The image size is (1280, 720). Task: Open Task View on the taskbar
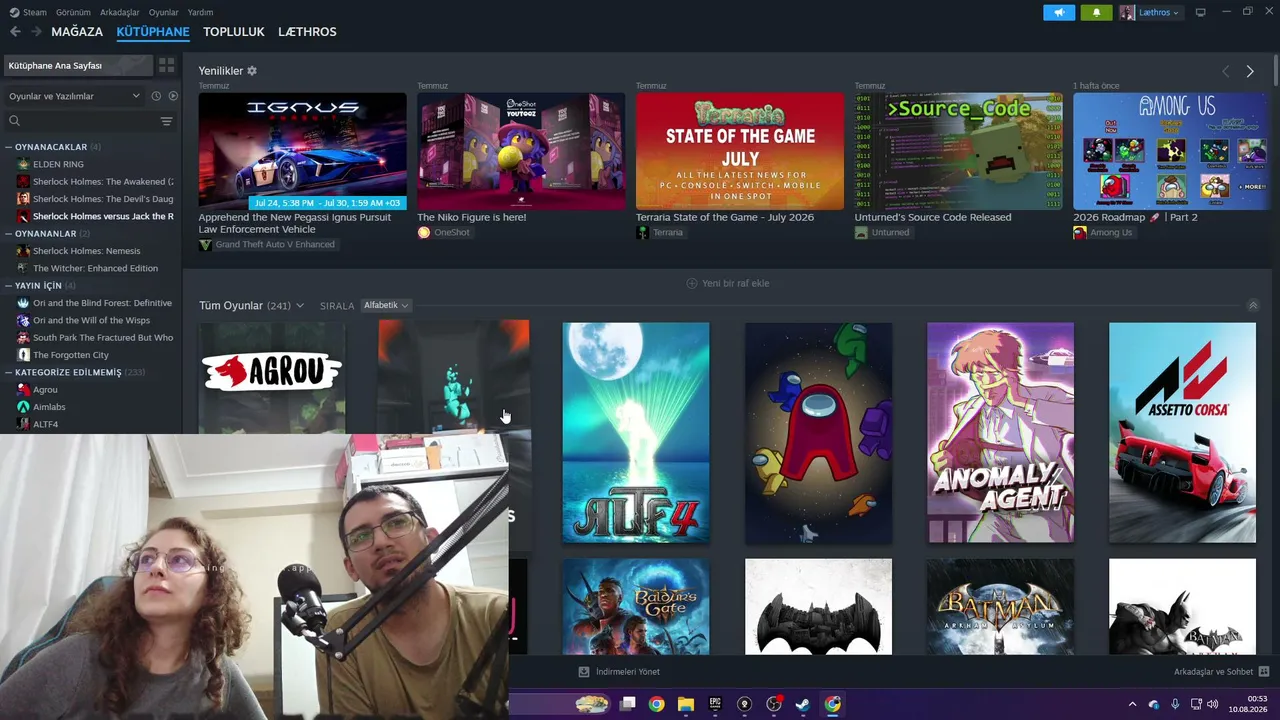(x=627, y=704)
